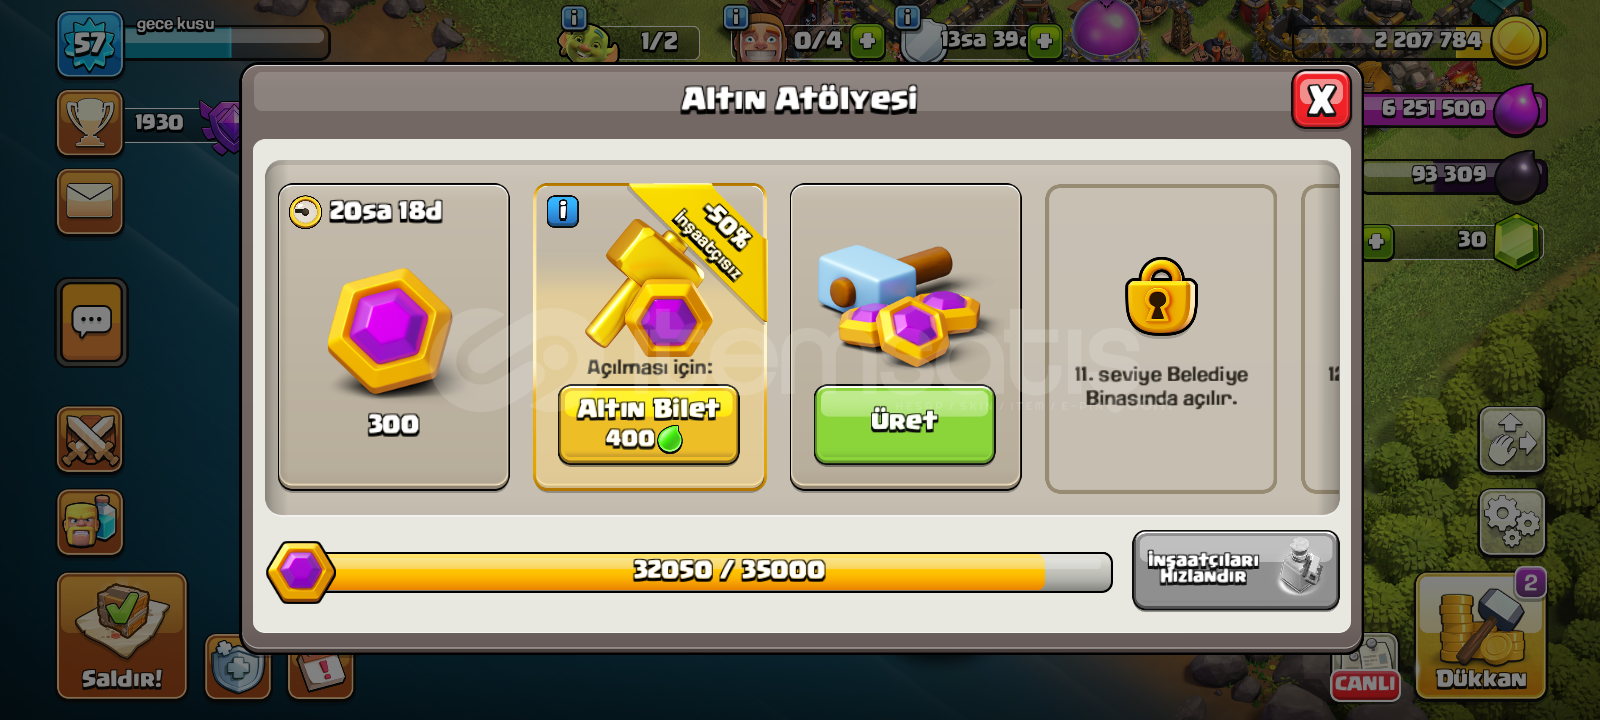Tap the locked 11. seviye Belediye card
The image size is (1600, 720).
pos(1161,339)
